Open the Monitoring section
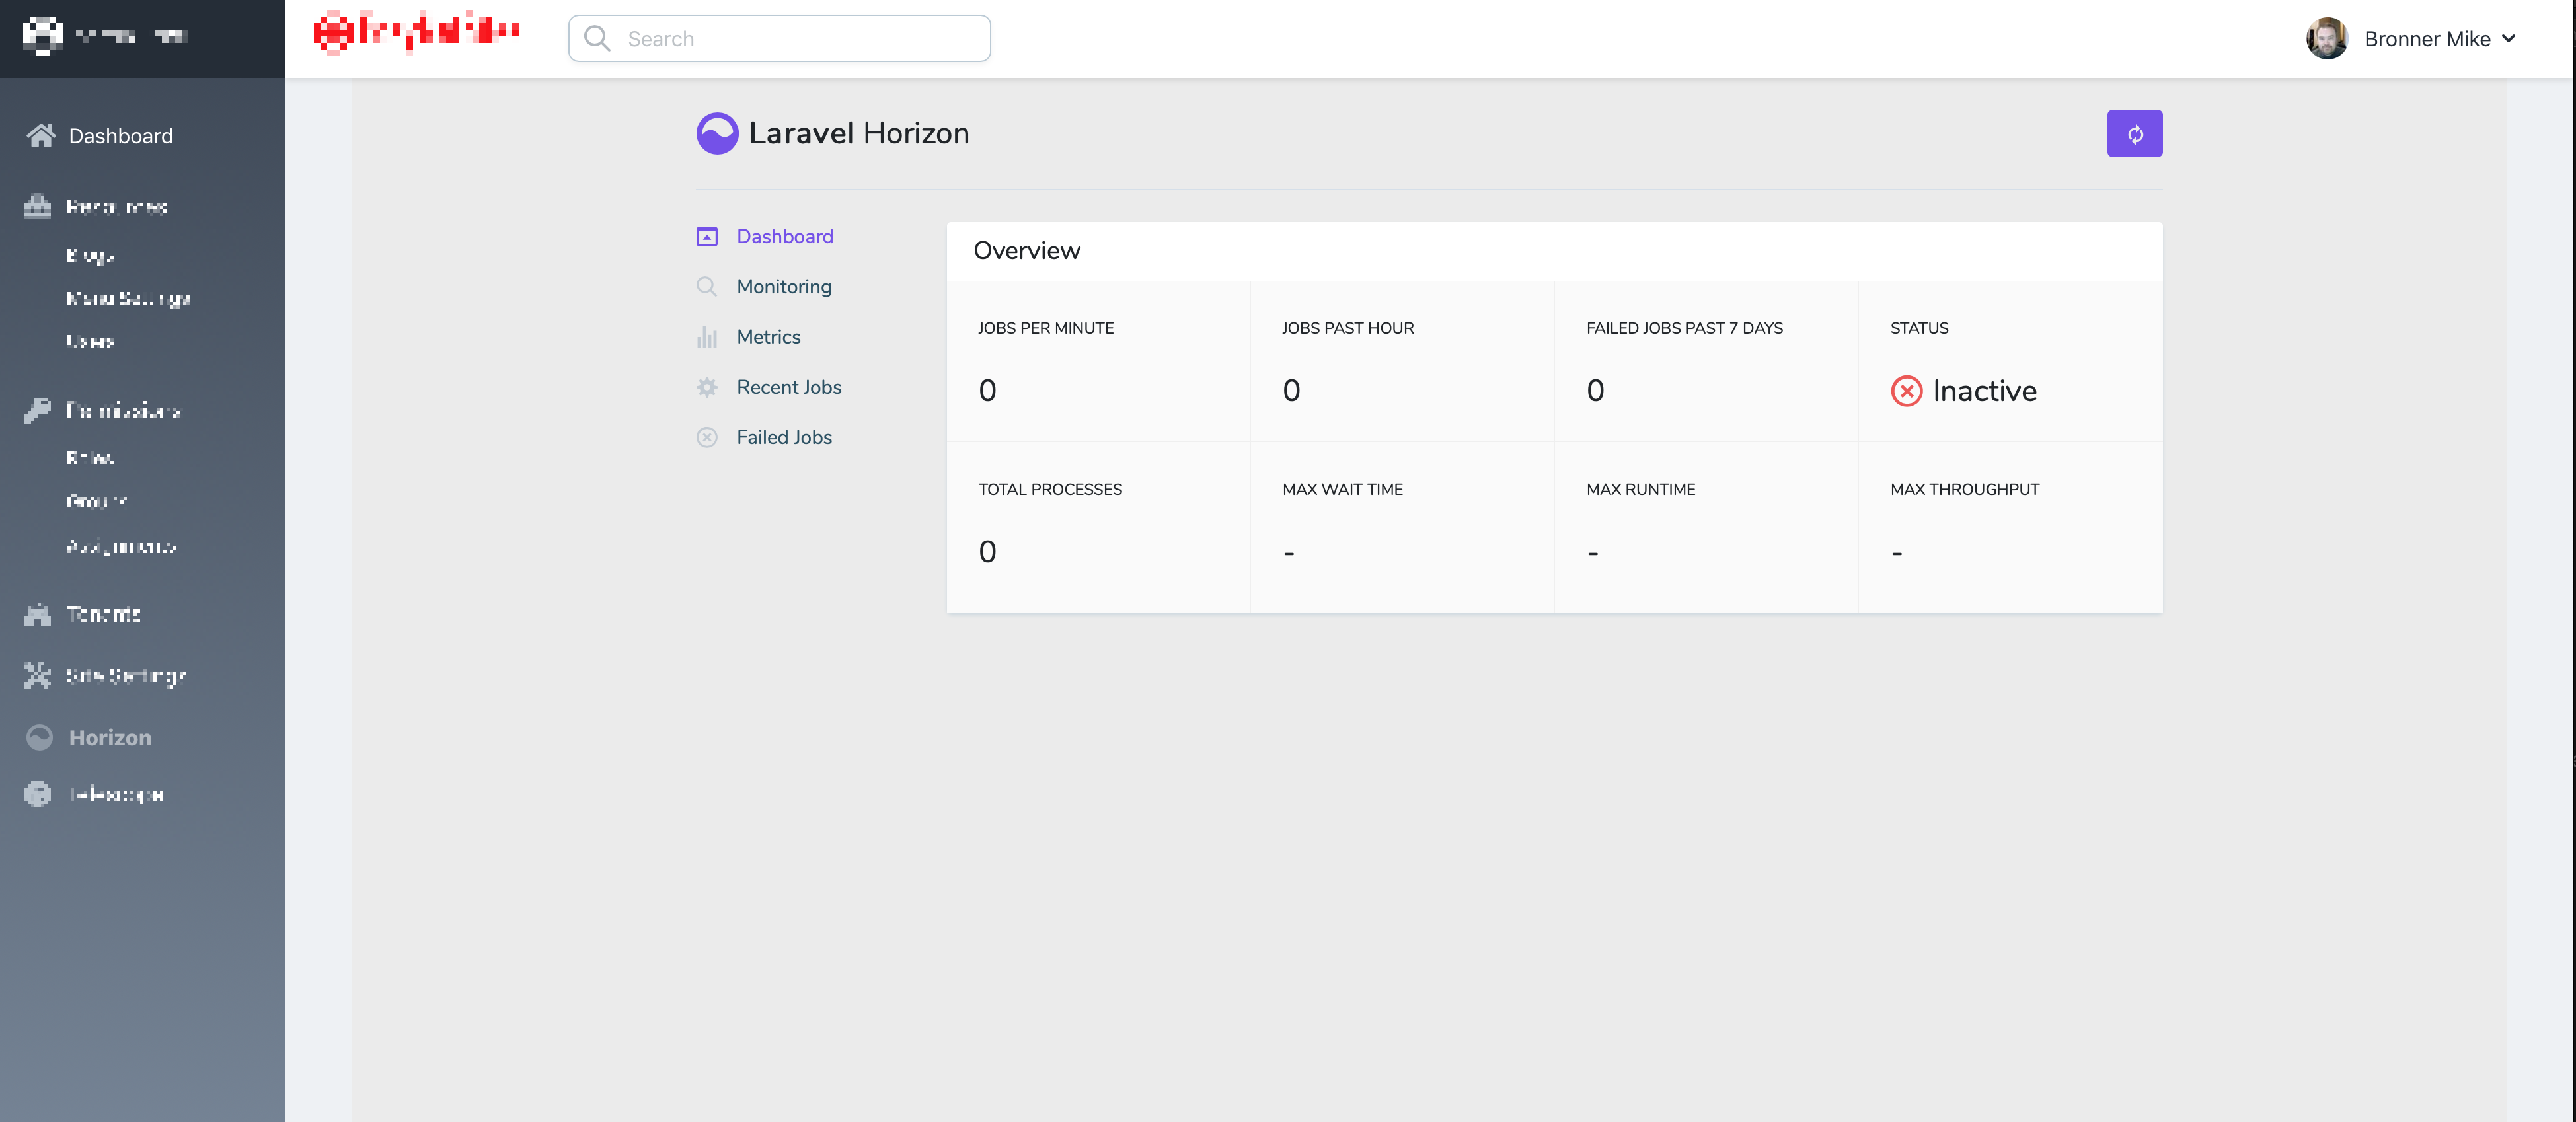 point(784,287)
